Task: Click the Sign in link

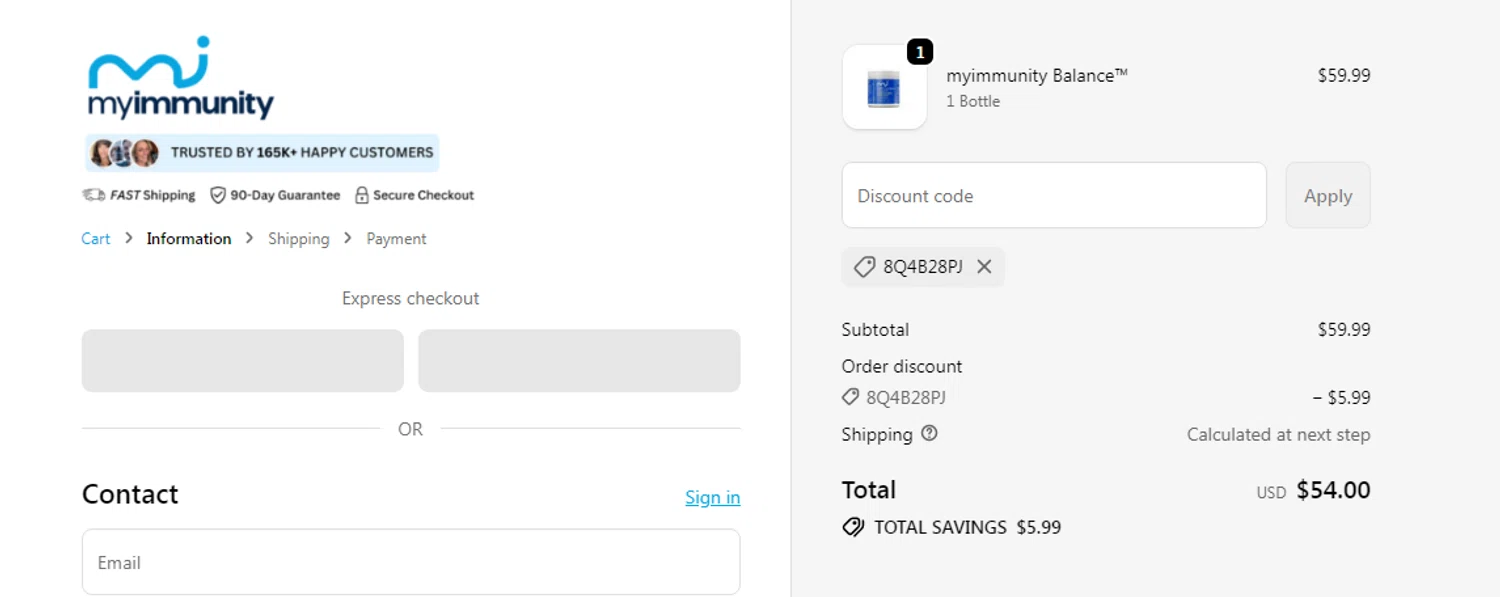Action: point(713,497)
